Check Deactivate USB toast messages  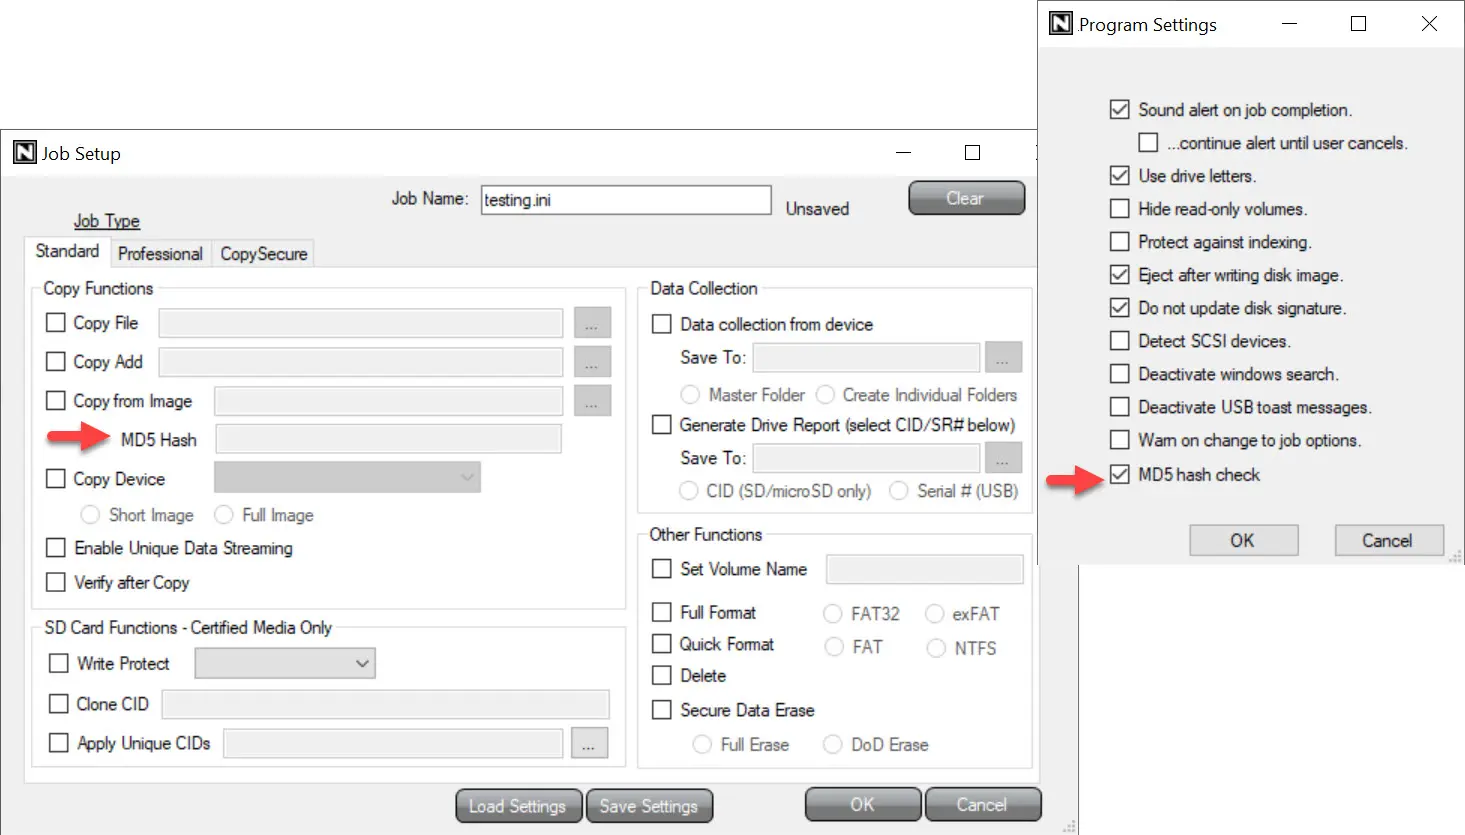pyautogui.click(x=1120, y=407)
